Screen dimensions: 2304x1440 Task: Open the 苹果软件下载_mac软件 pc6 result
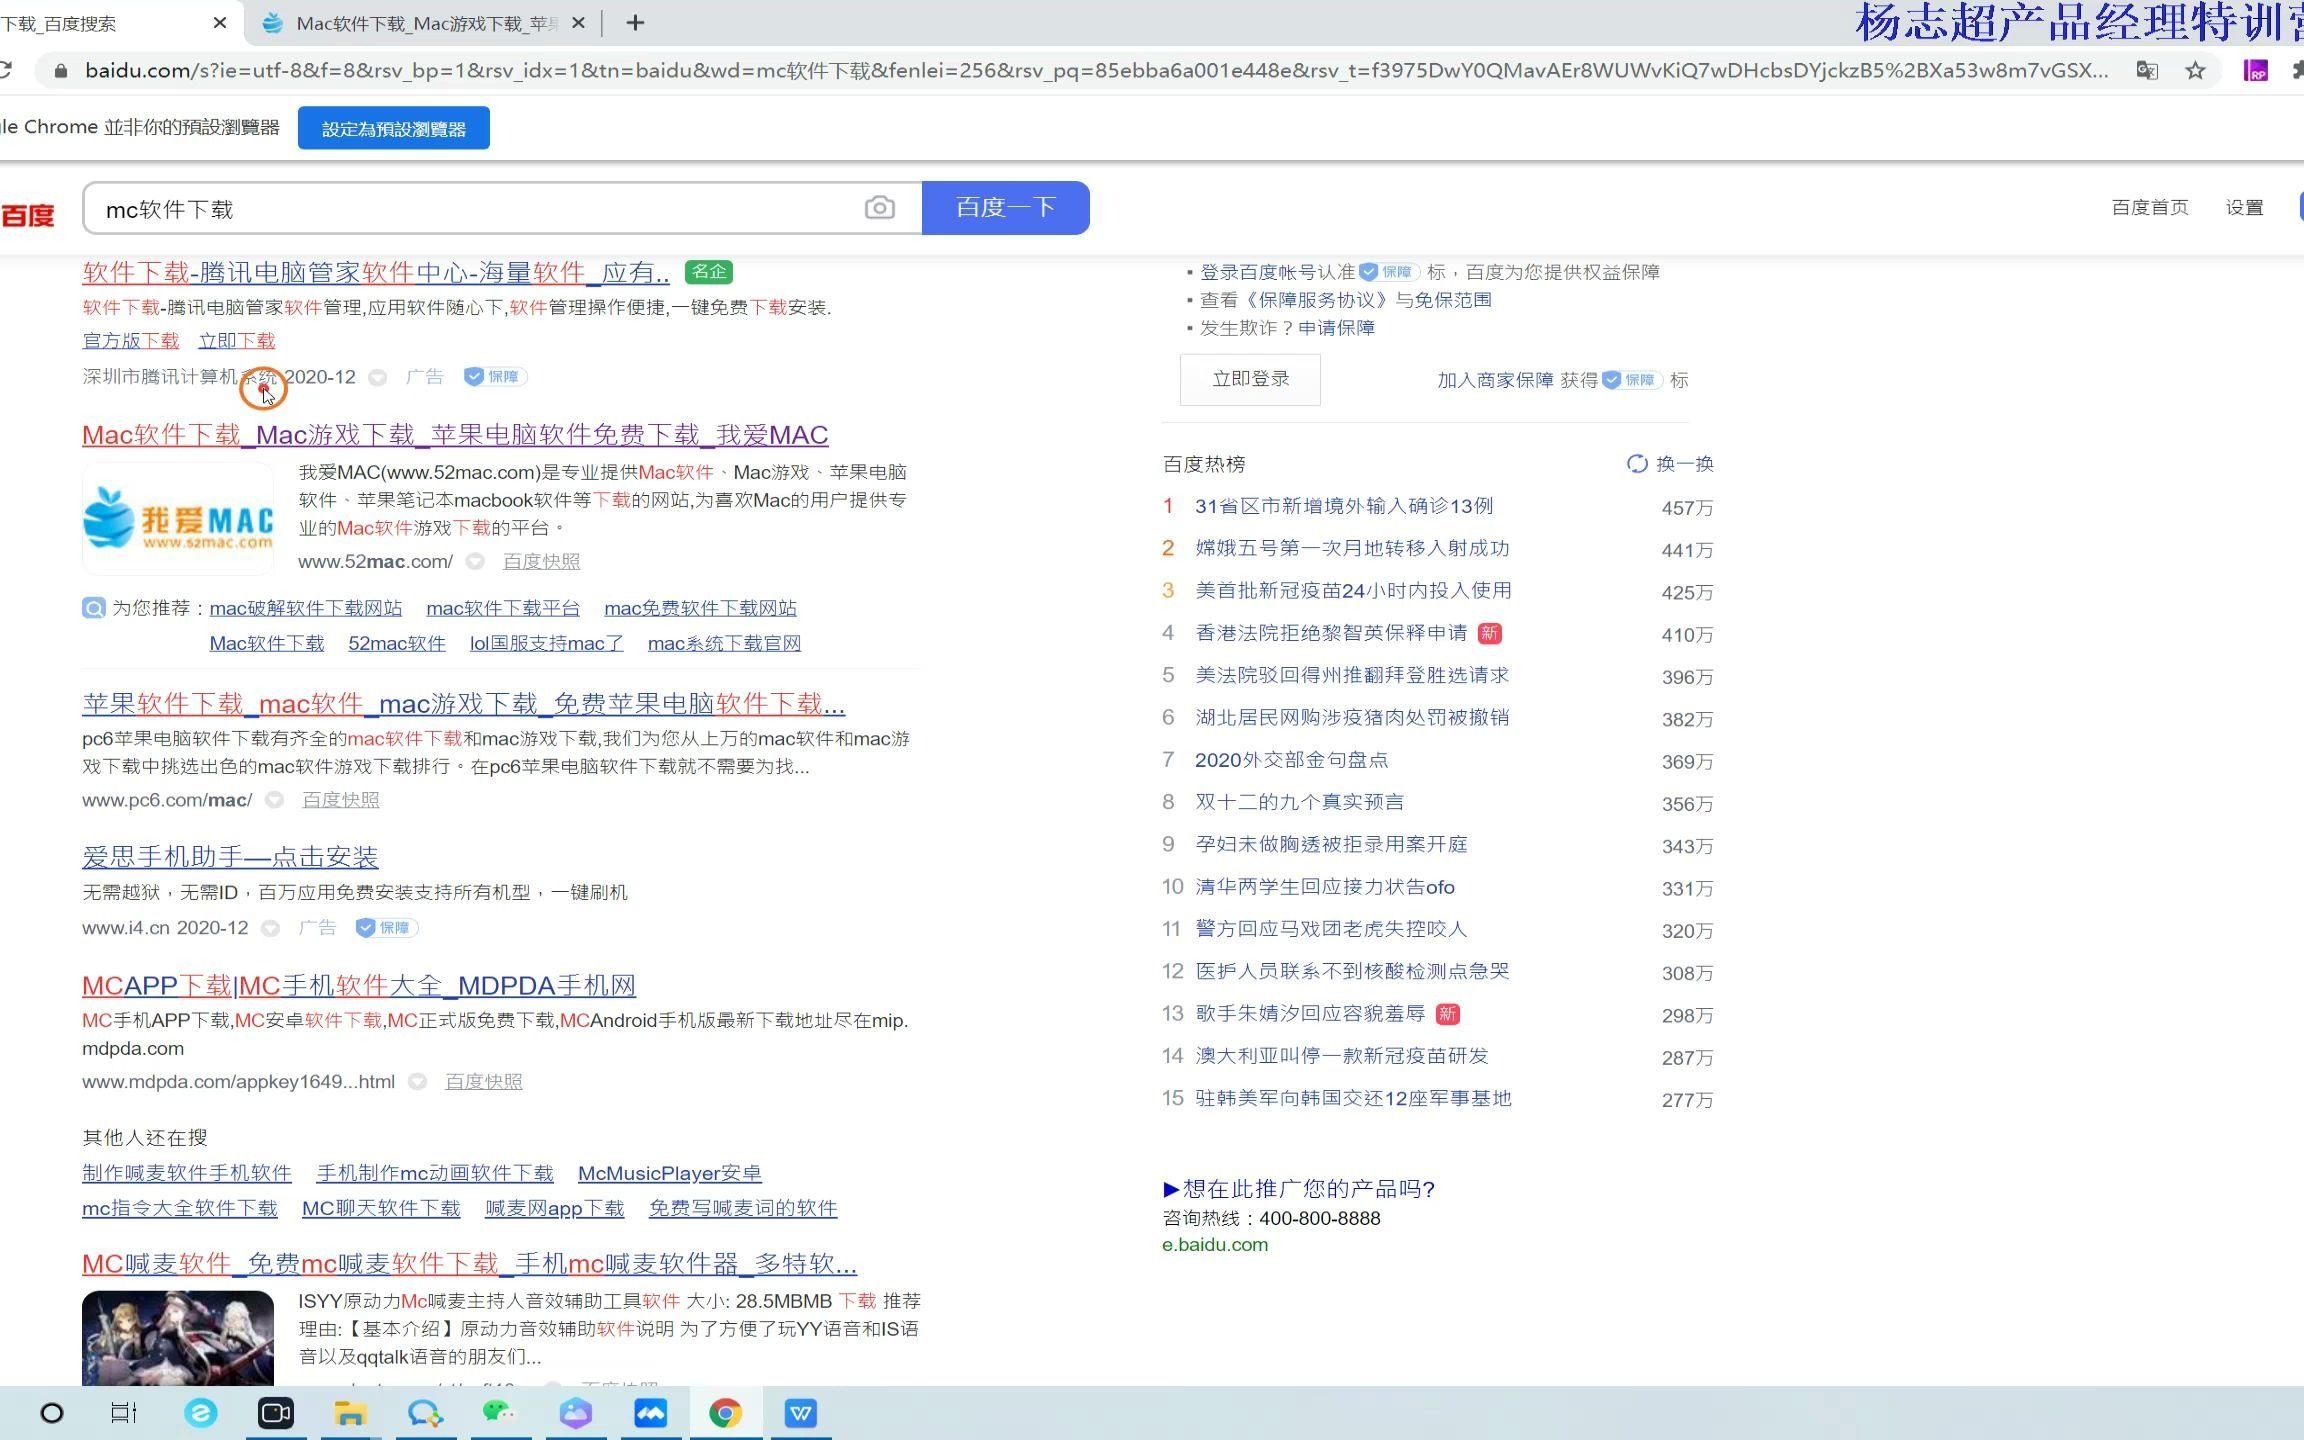coord(463,704)
